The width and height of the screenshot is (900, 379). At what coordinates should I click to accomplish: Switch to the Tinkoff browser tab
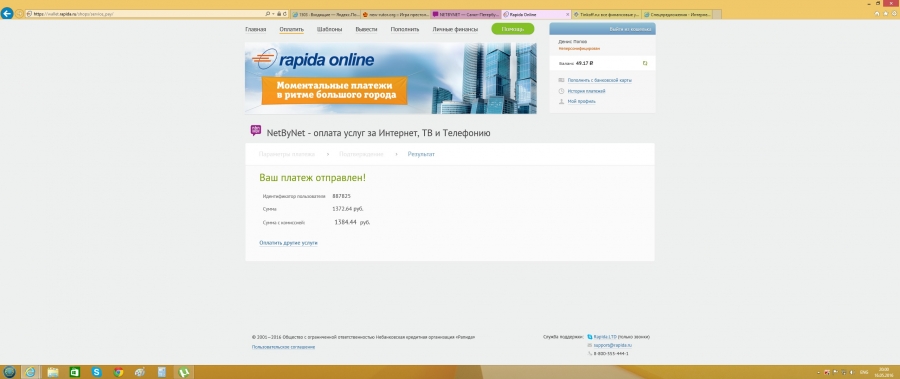tap(607, 14)
